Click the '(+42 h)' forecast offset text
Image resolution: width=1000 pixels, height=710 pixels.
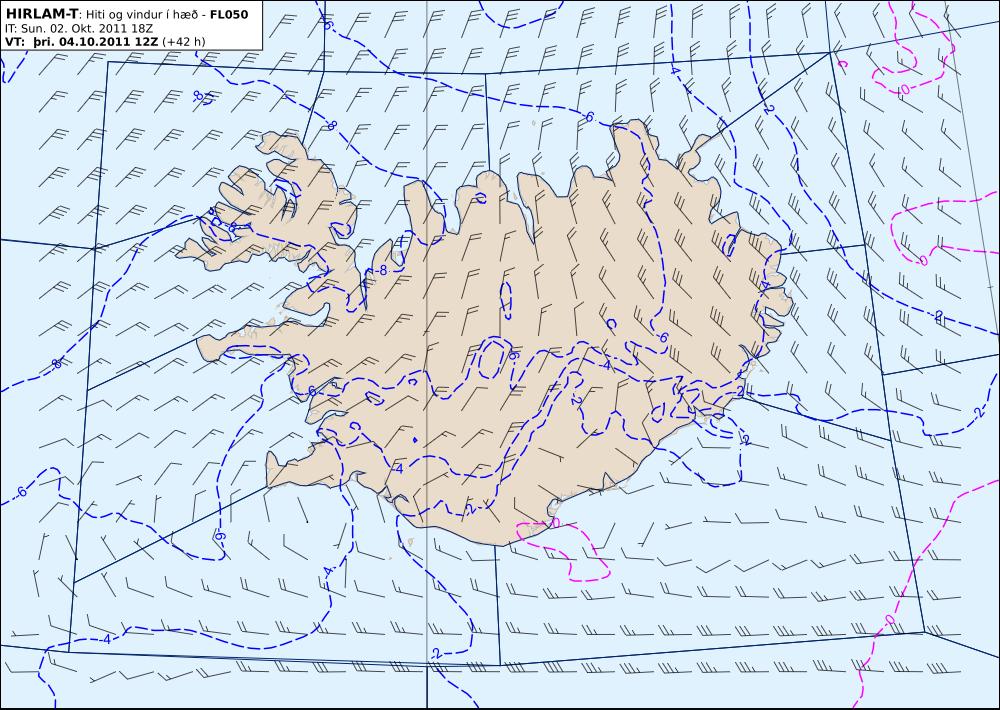(184, 42)
